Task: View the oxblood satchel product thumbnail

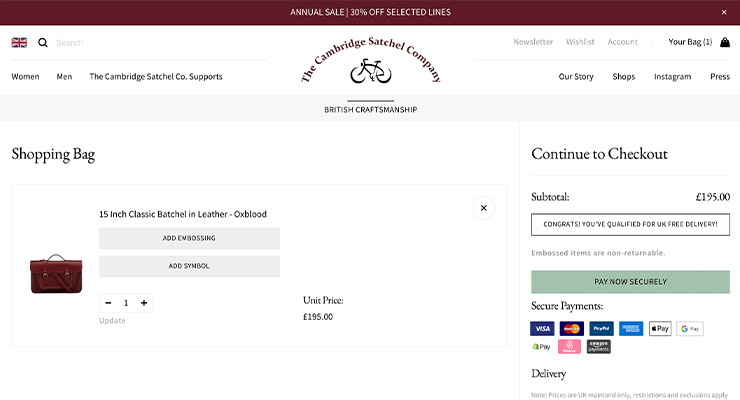Action: 56,274
